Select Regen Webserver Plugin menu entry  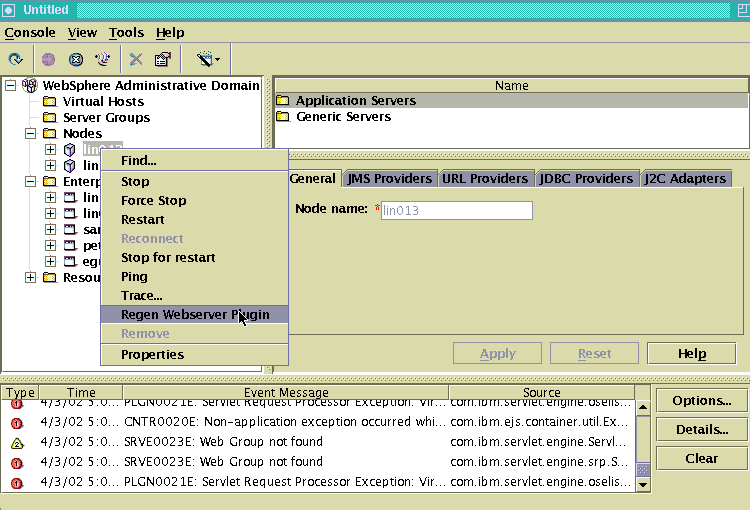coord(195,314)
